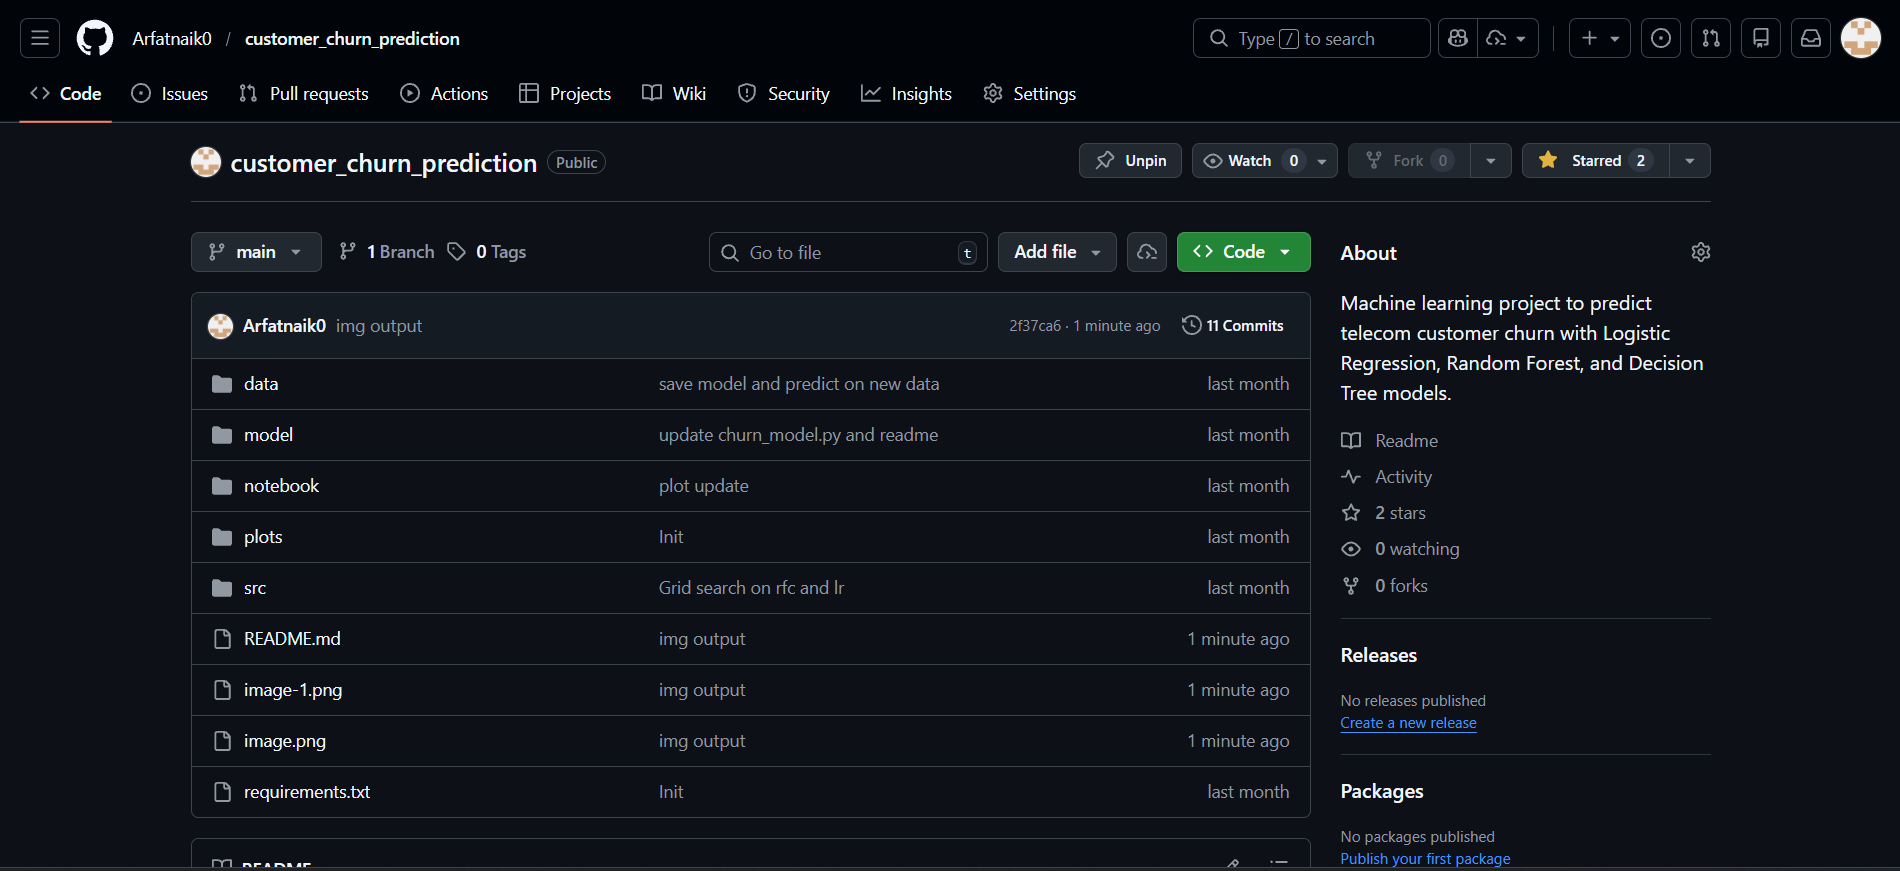
Task: Open the pull requests icon in header
Action: point(1710,38)
